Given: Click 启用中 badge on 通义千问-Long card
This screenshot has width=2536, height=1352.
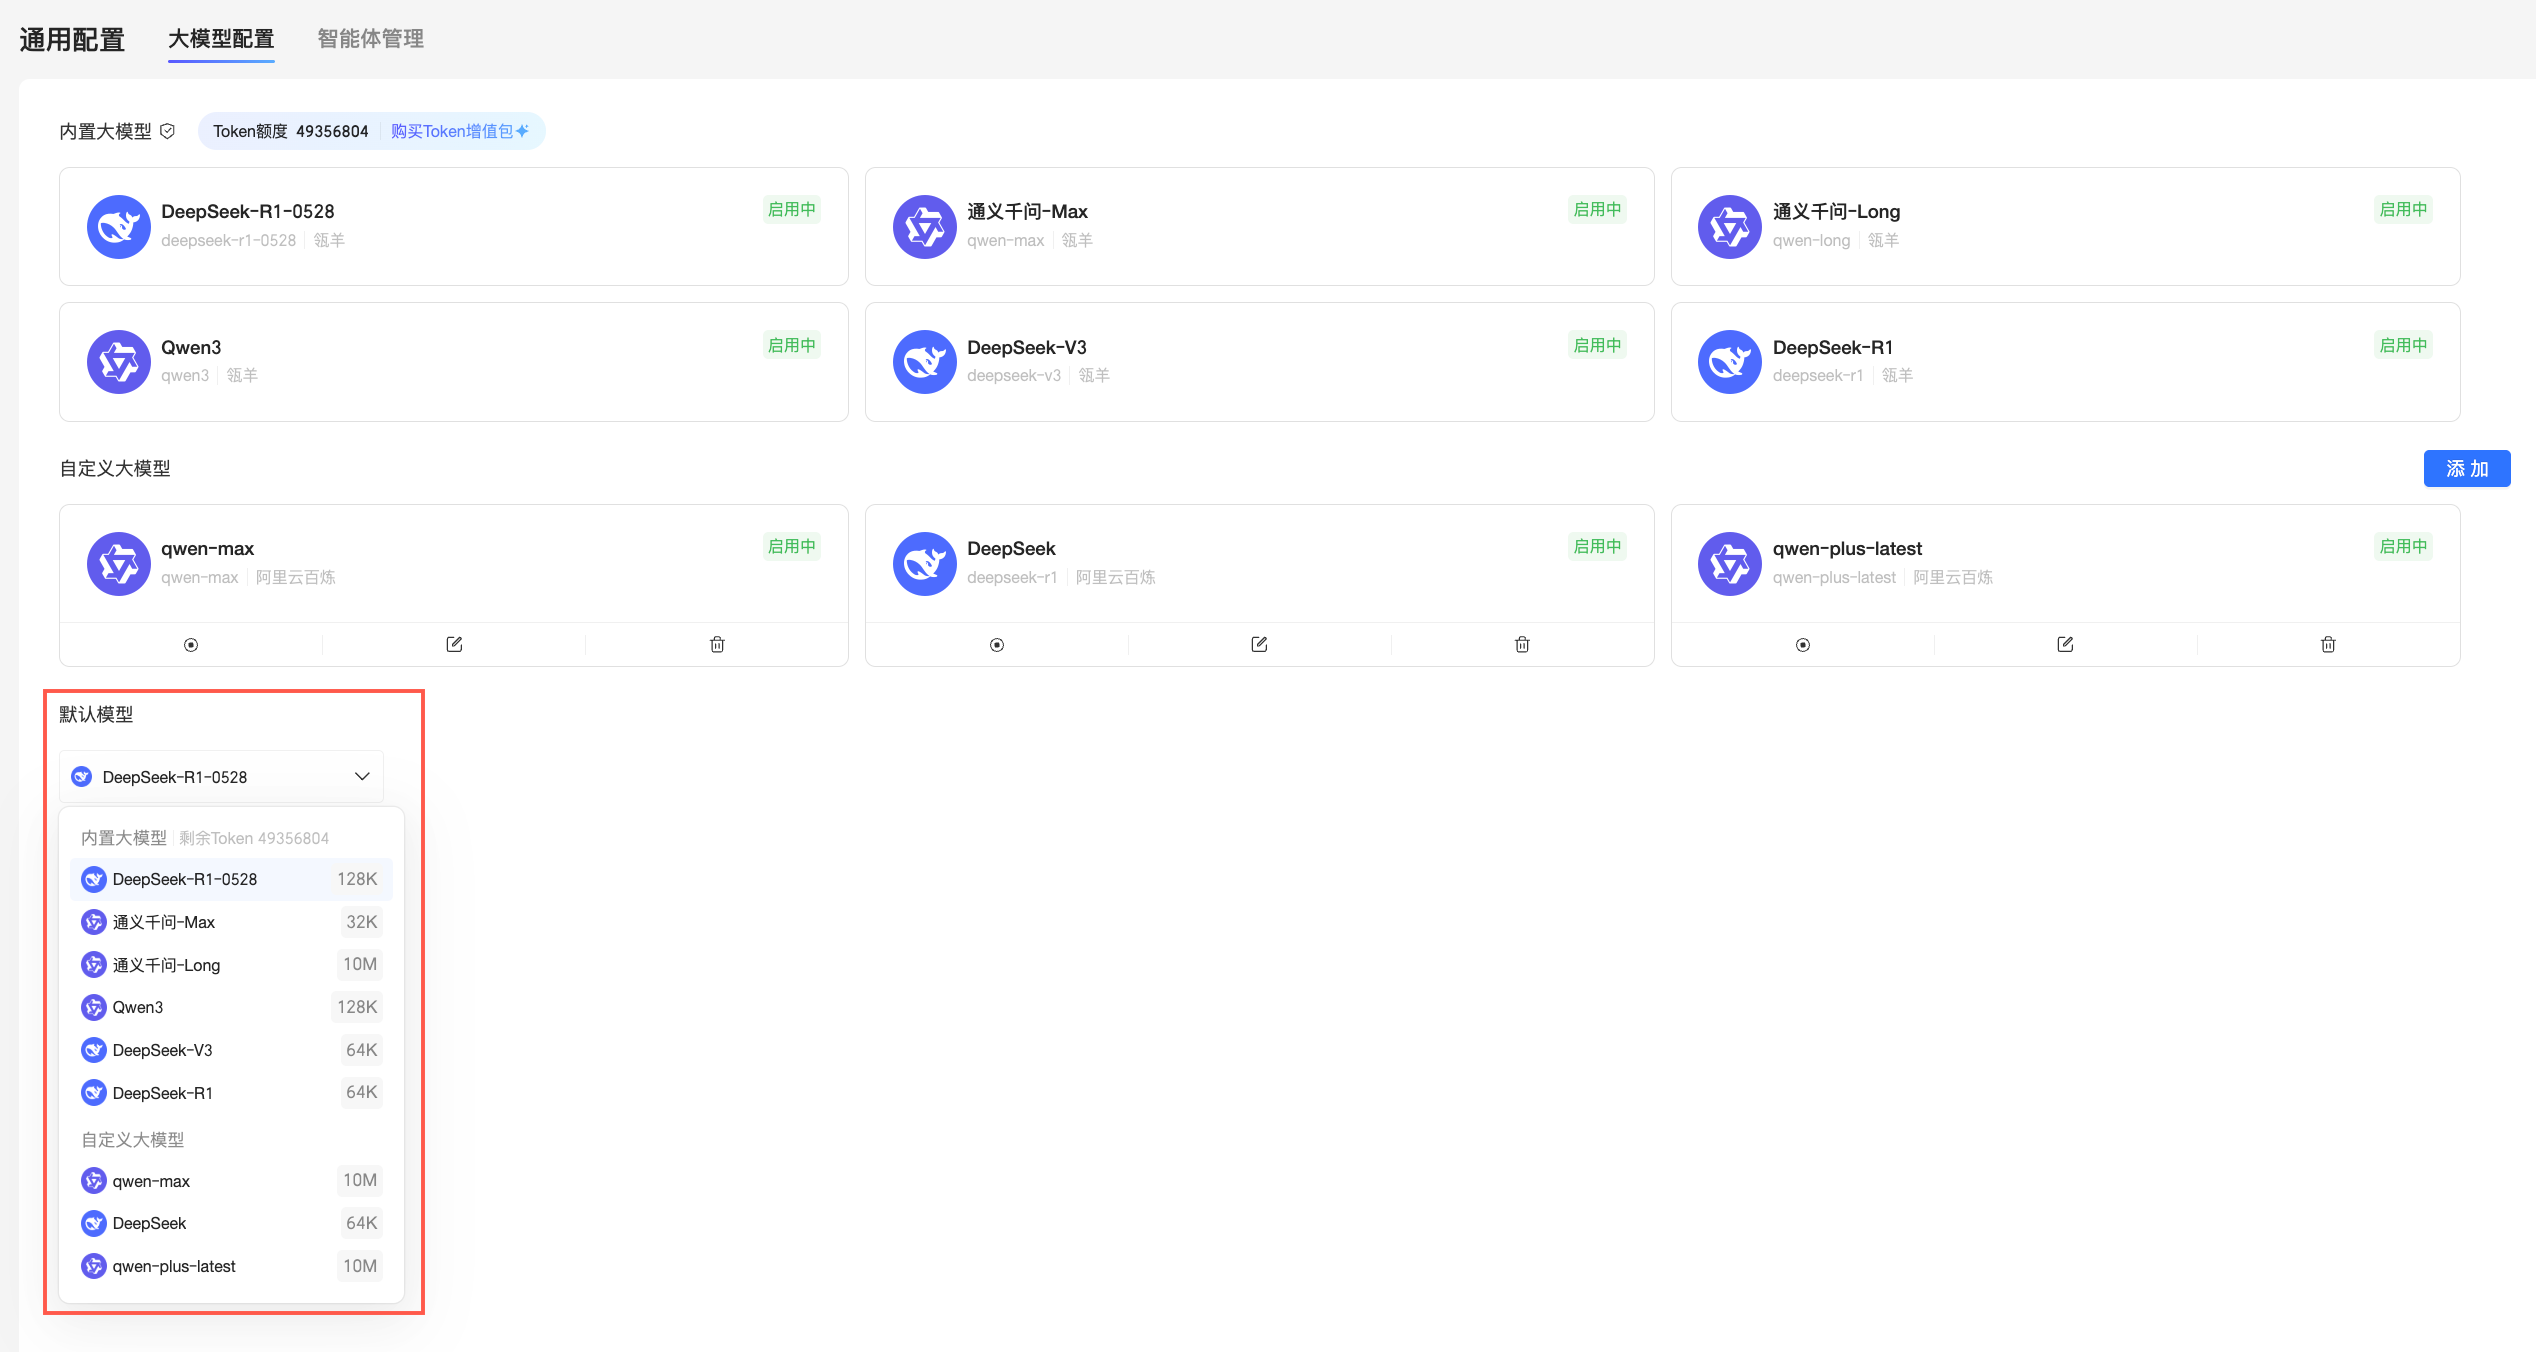Looking at the screenshot, I should pyautogui.click(x=2404, y=210).
